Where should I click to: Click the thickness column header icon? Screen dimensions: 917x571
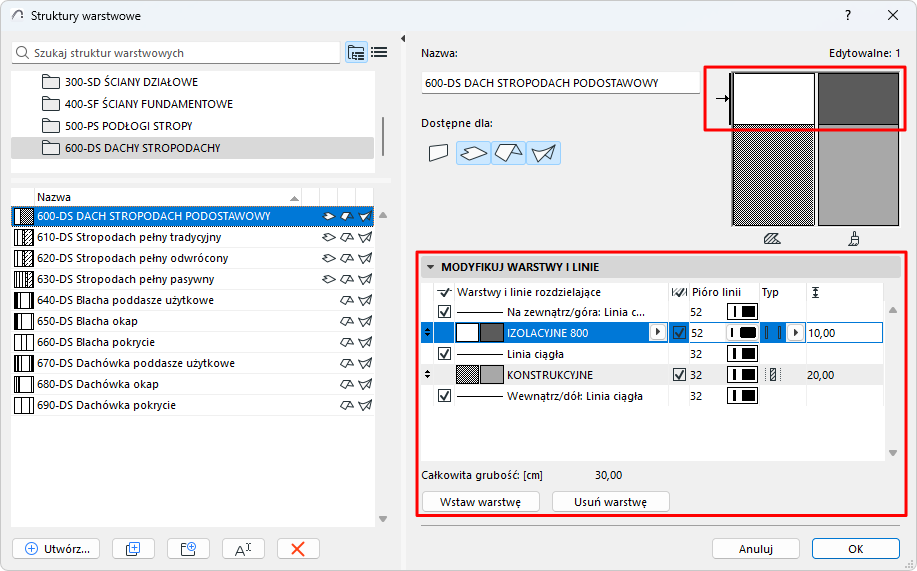point(816,292)
